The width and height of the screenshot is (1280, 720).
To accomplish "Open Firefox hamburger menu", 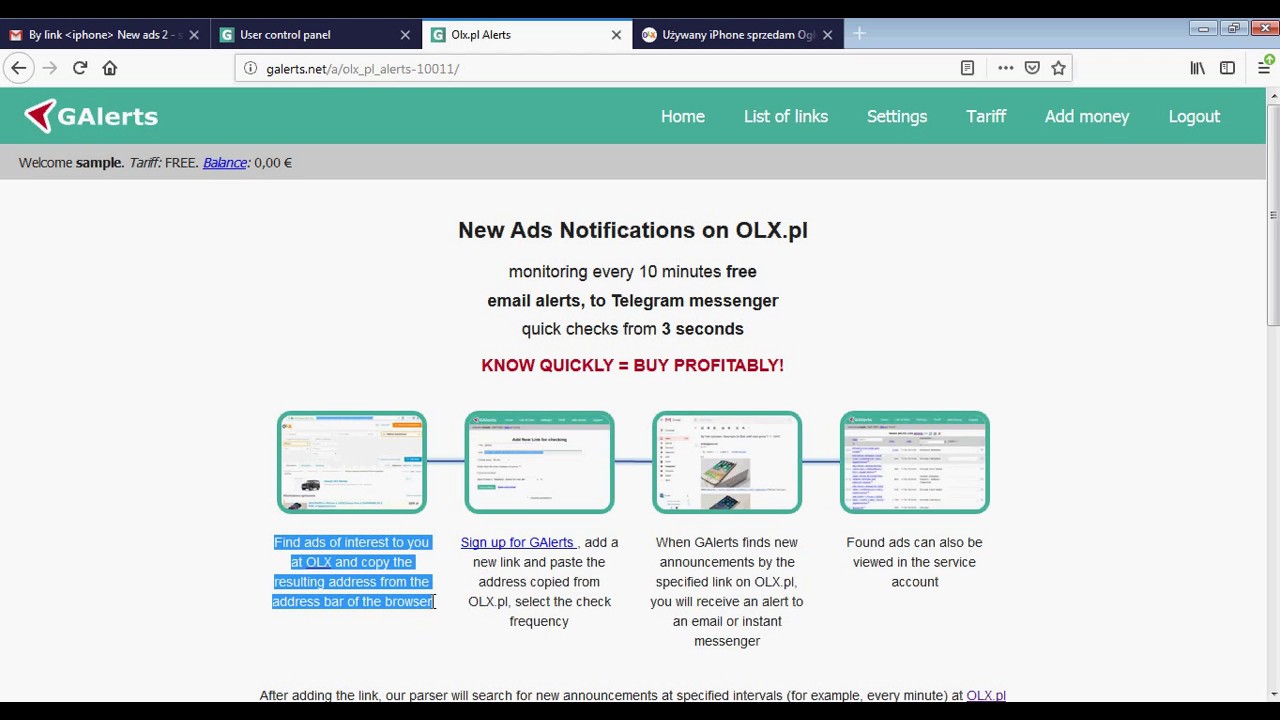I will (x=1264, y=68).
